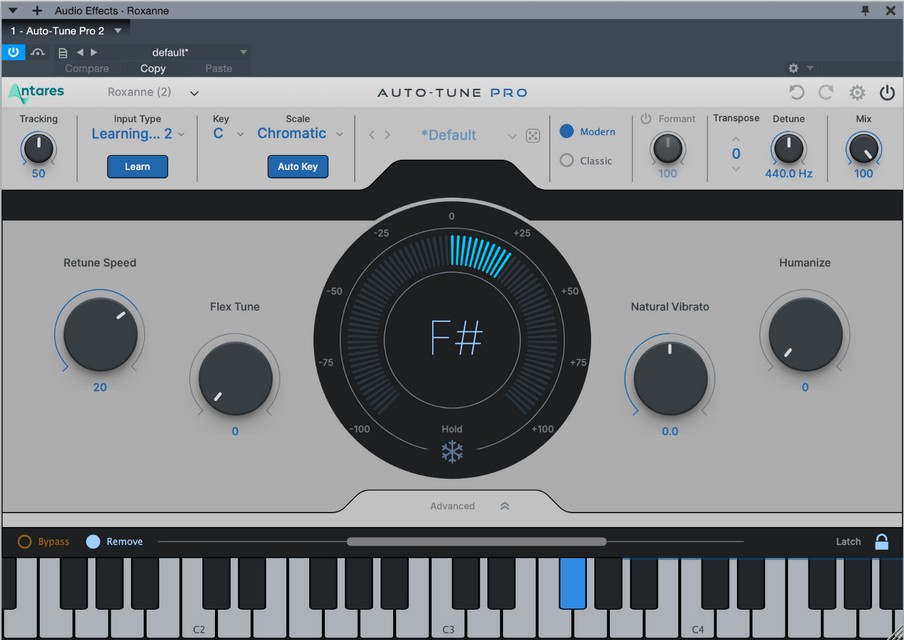Screen dimensions: 904x640
Task: Toggle the Formant power icon
Action: click(646, 118)
